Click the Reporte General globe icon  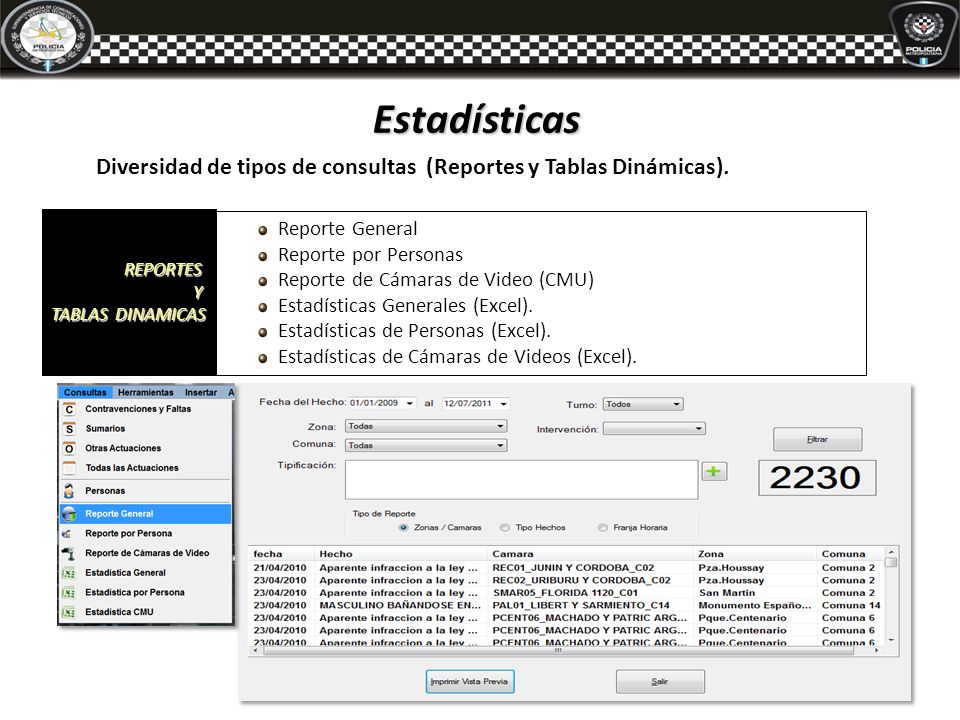(69, 514)
